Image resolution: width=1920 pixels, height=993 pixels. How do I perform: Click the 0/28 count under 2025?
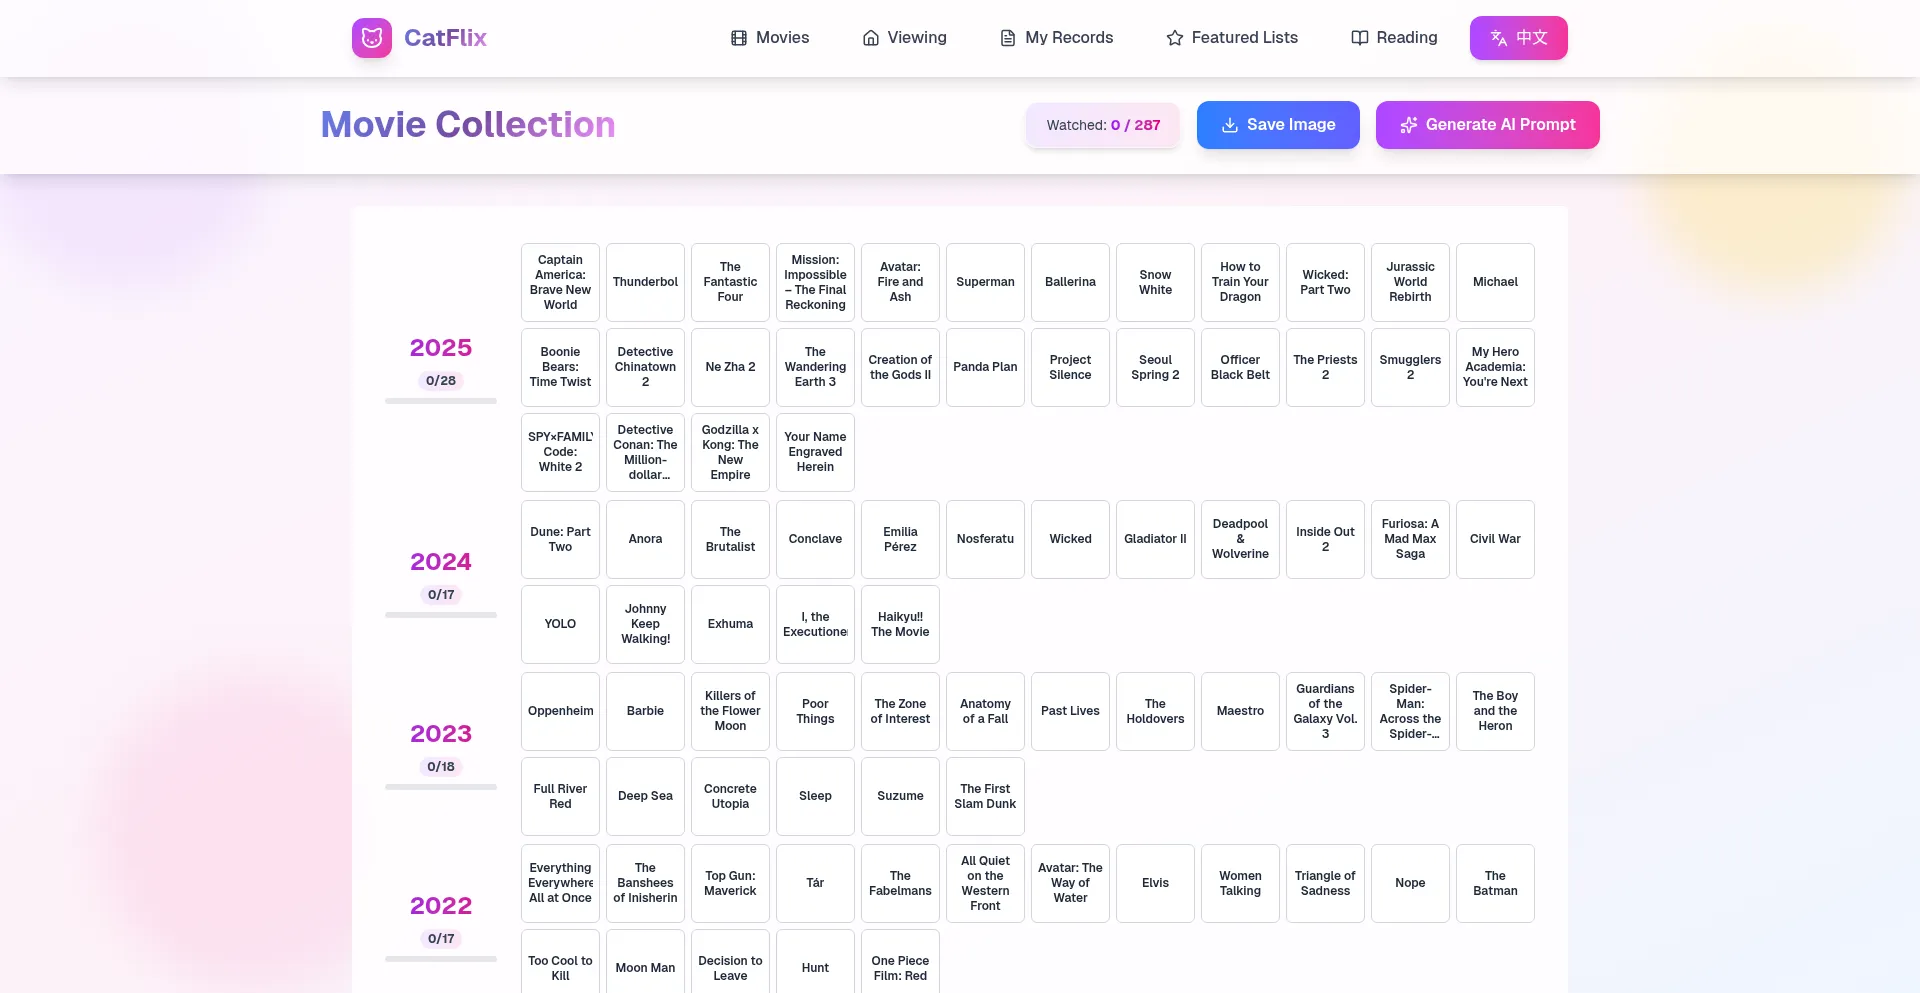(x=441, y=381)
